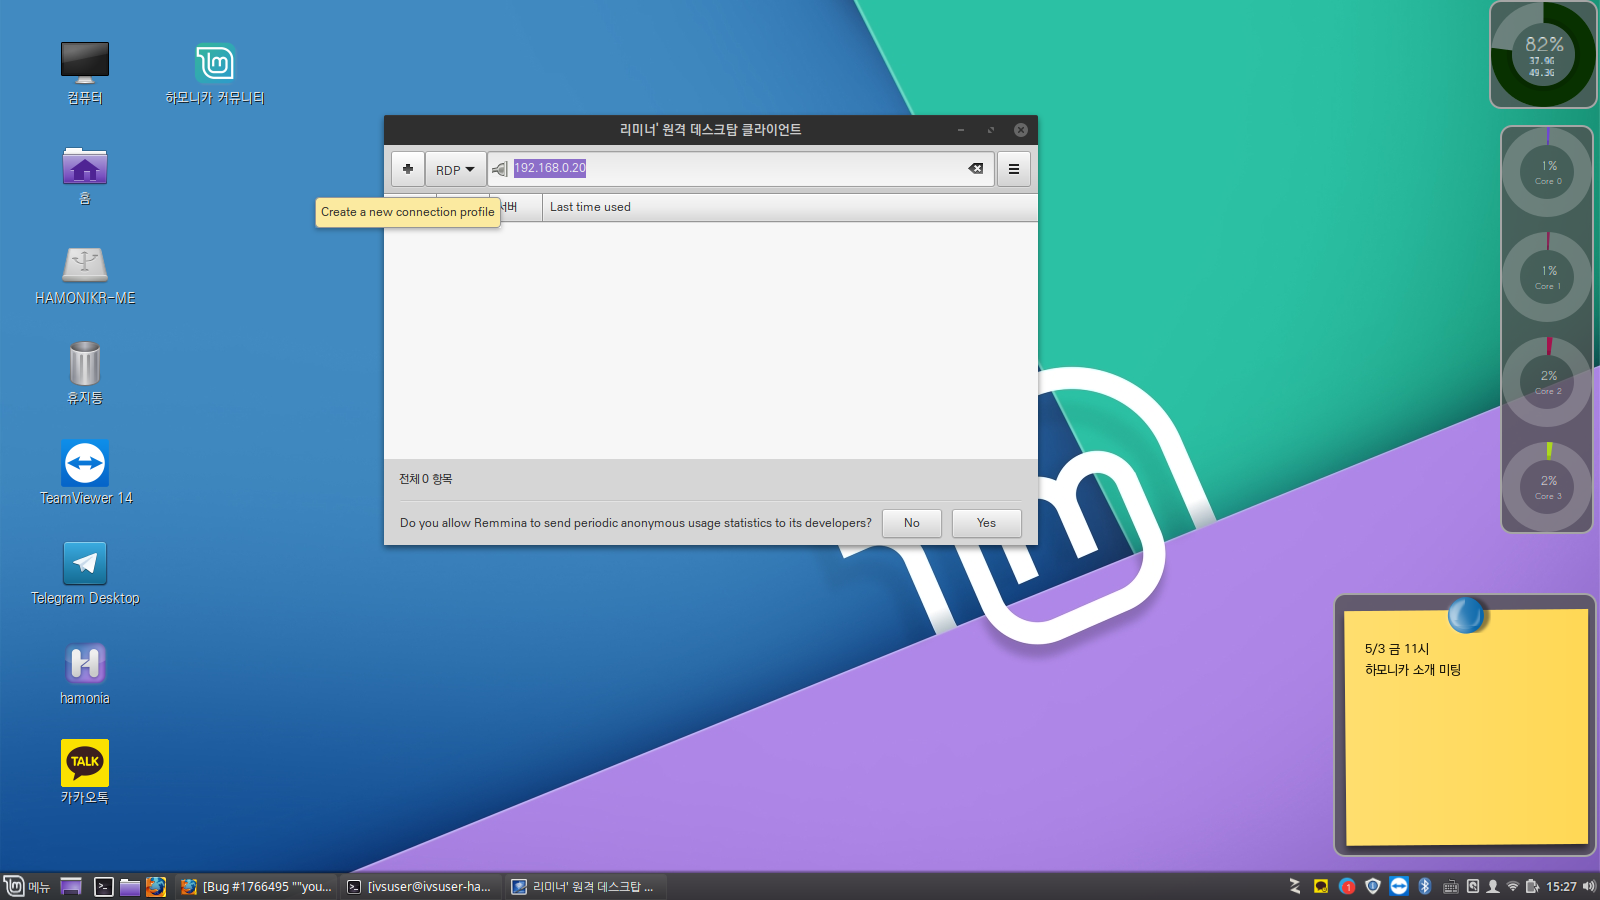Click Bluetooth icon in system tray

pos(1425,886)
